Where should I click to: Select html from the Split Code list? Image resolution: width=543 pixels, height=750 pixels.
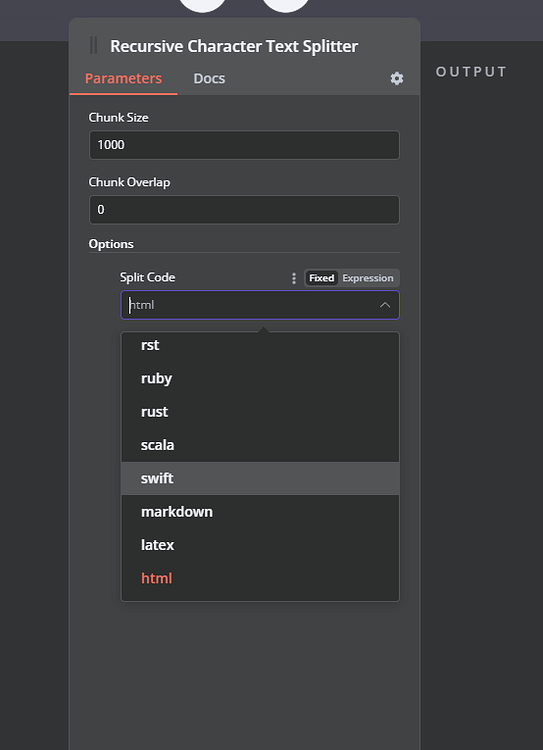tap(260, 578)
